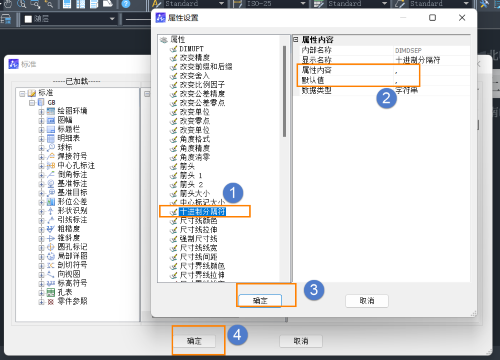Click the 倒角标注 node icon
500x360 pixels.
point(51,174)
